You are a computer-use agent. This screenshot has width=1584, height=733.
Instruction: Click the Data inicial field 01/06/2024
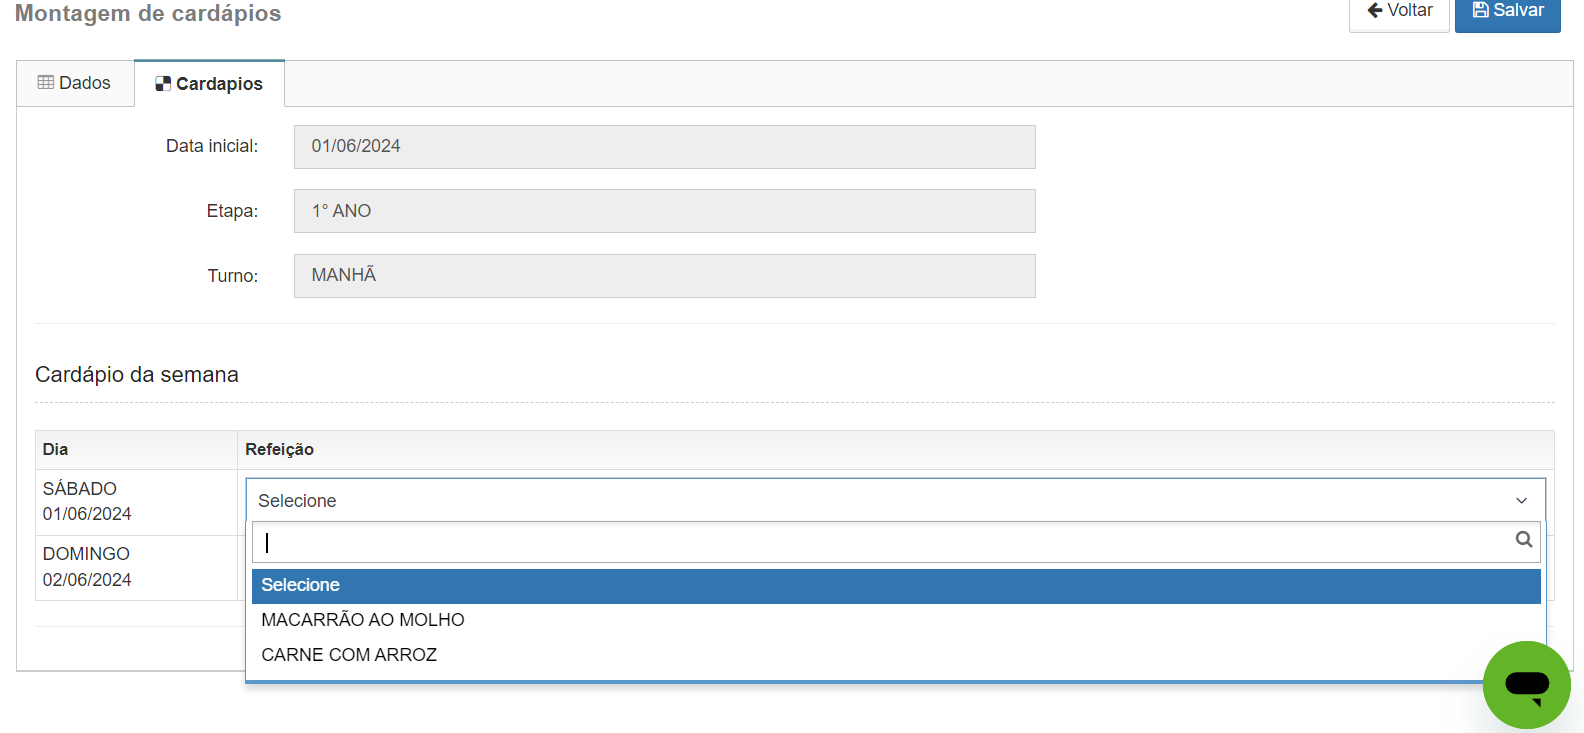pos(665,147)
